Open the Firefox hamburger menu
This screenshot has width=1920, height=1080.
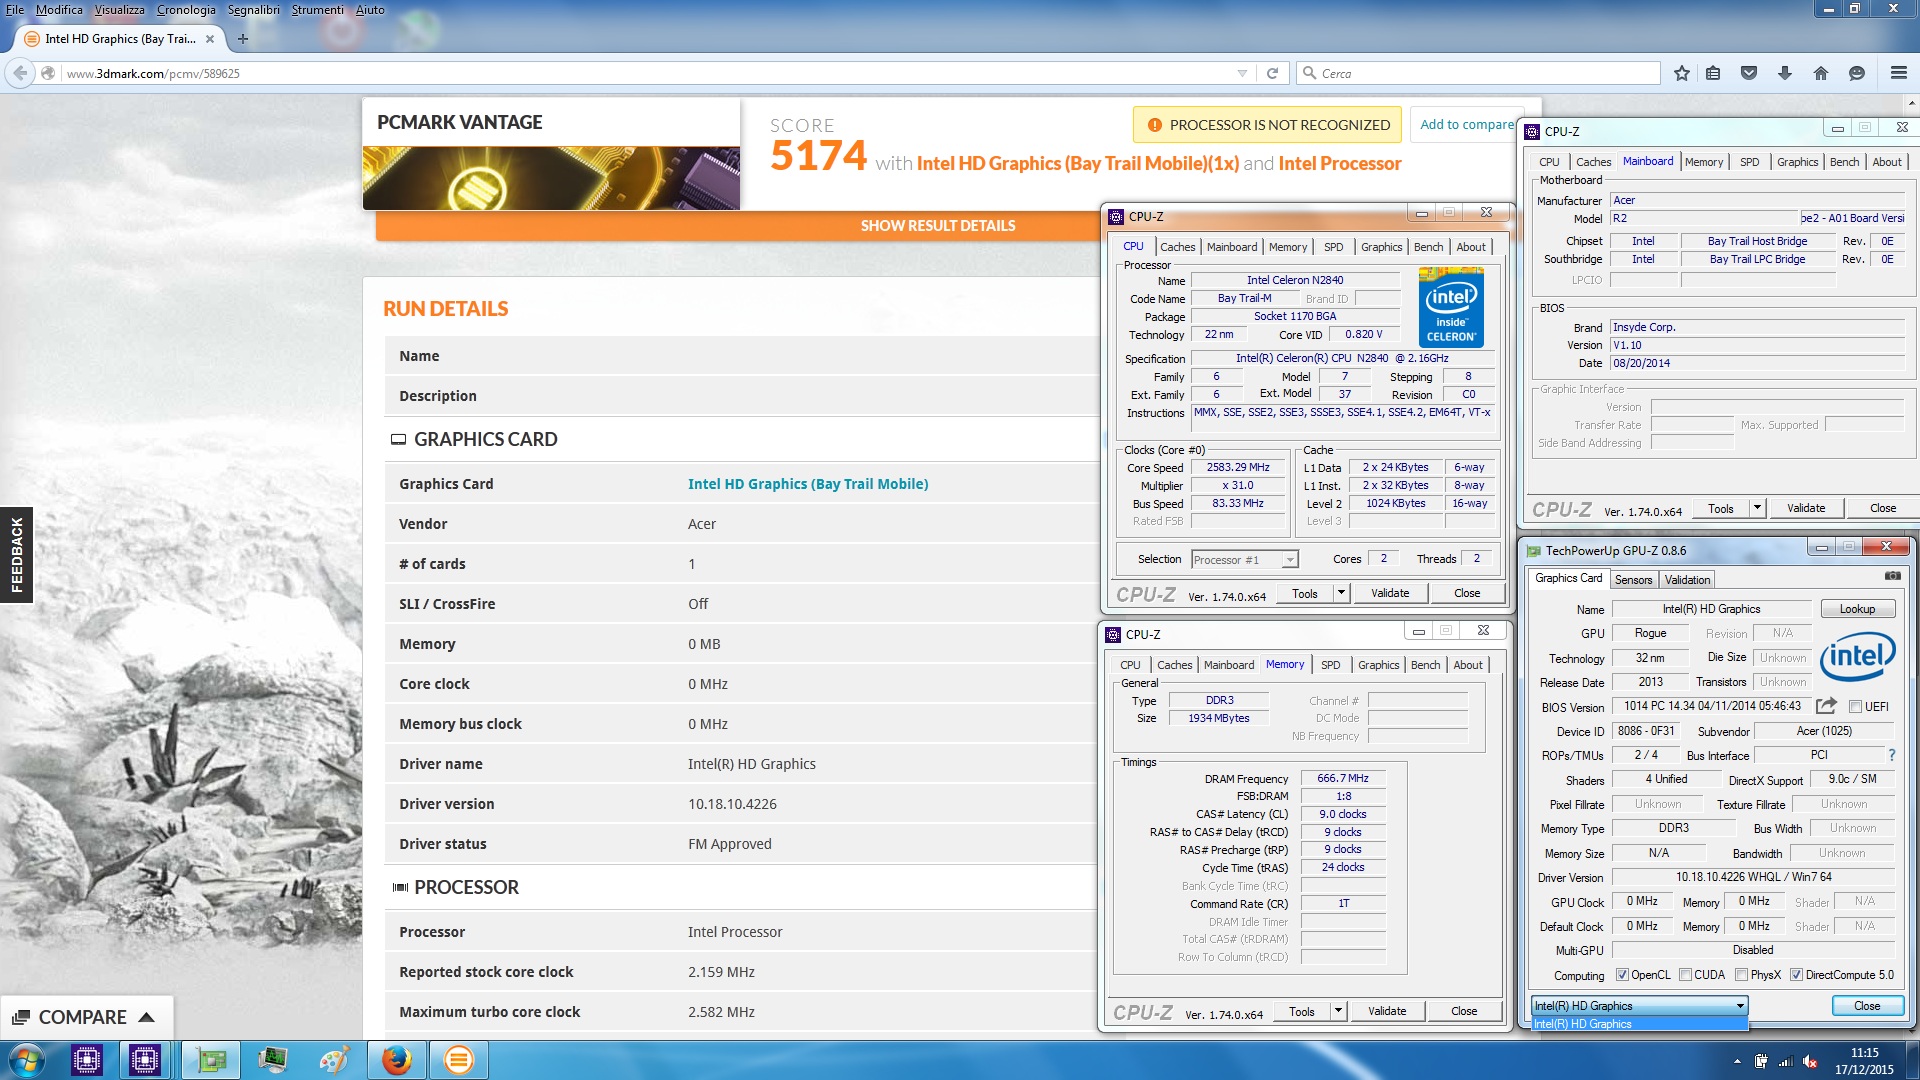1899,73
